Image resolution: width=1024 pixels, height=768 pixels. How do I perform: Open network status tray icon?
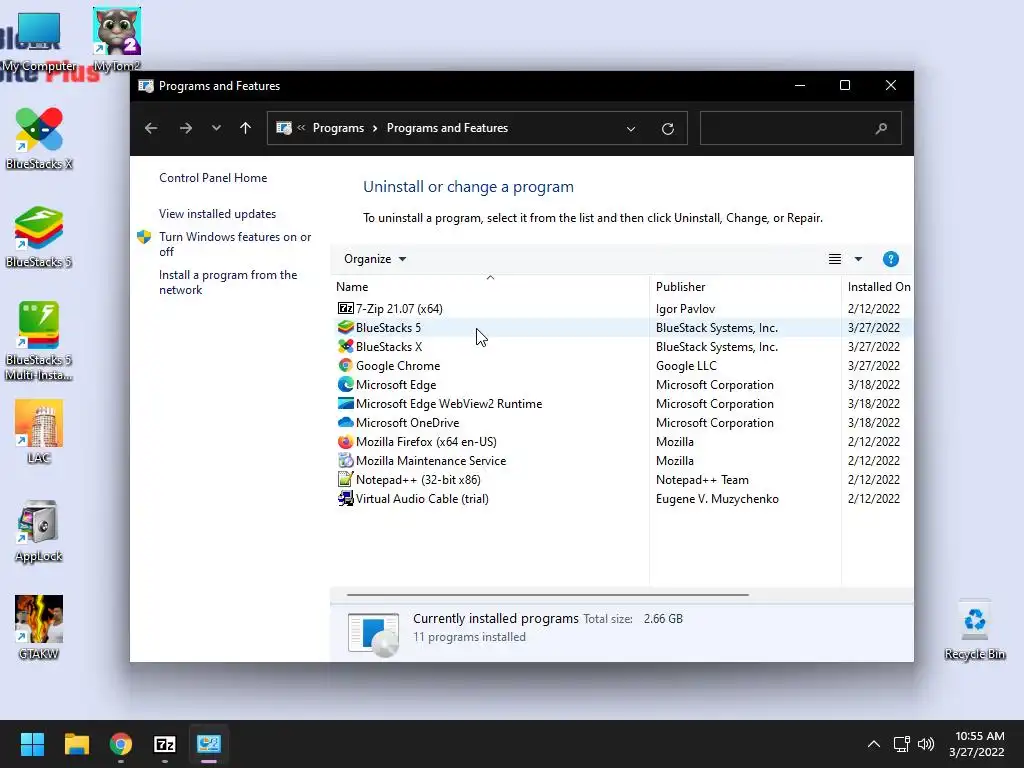[x=902, y=744]
